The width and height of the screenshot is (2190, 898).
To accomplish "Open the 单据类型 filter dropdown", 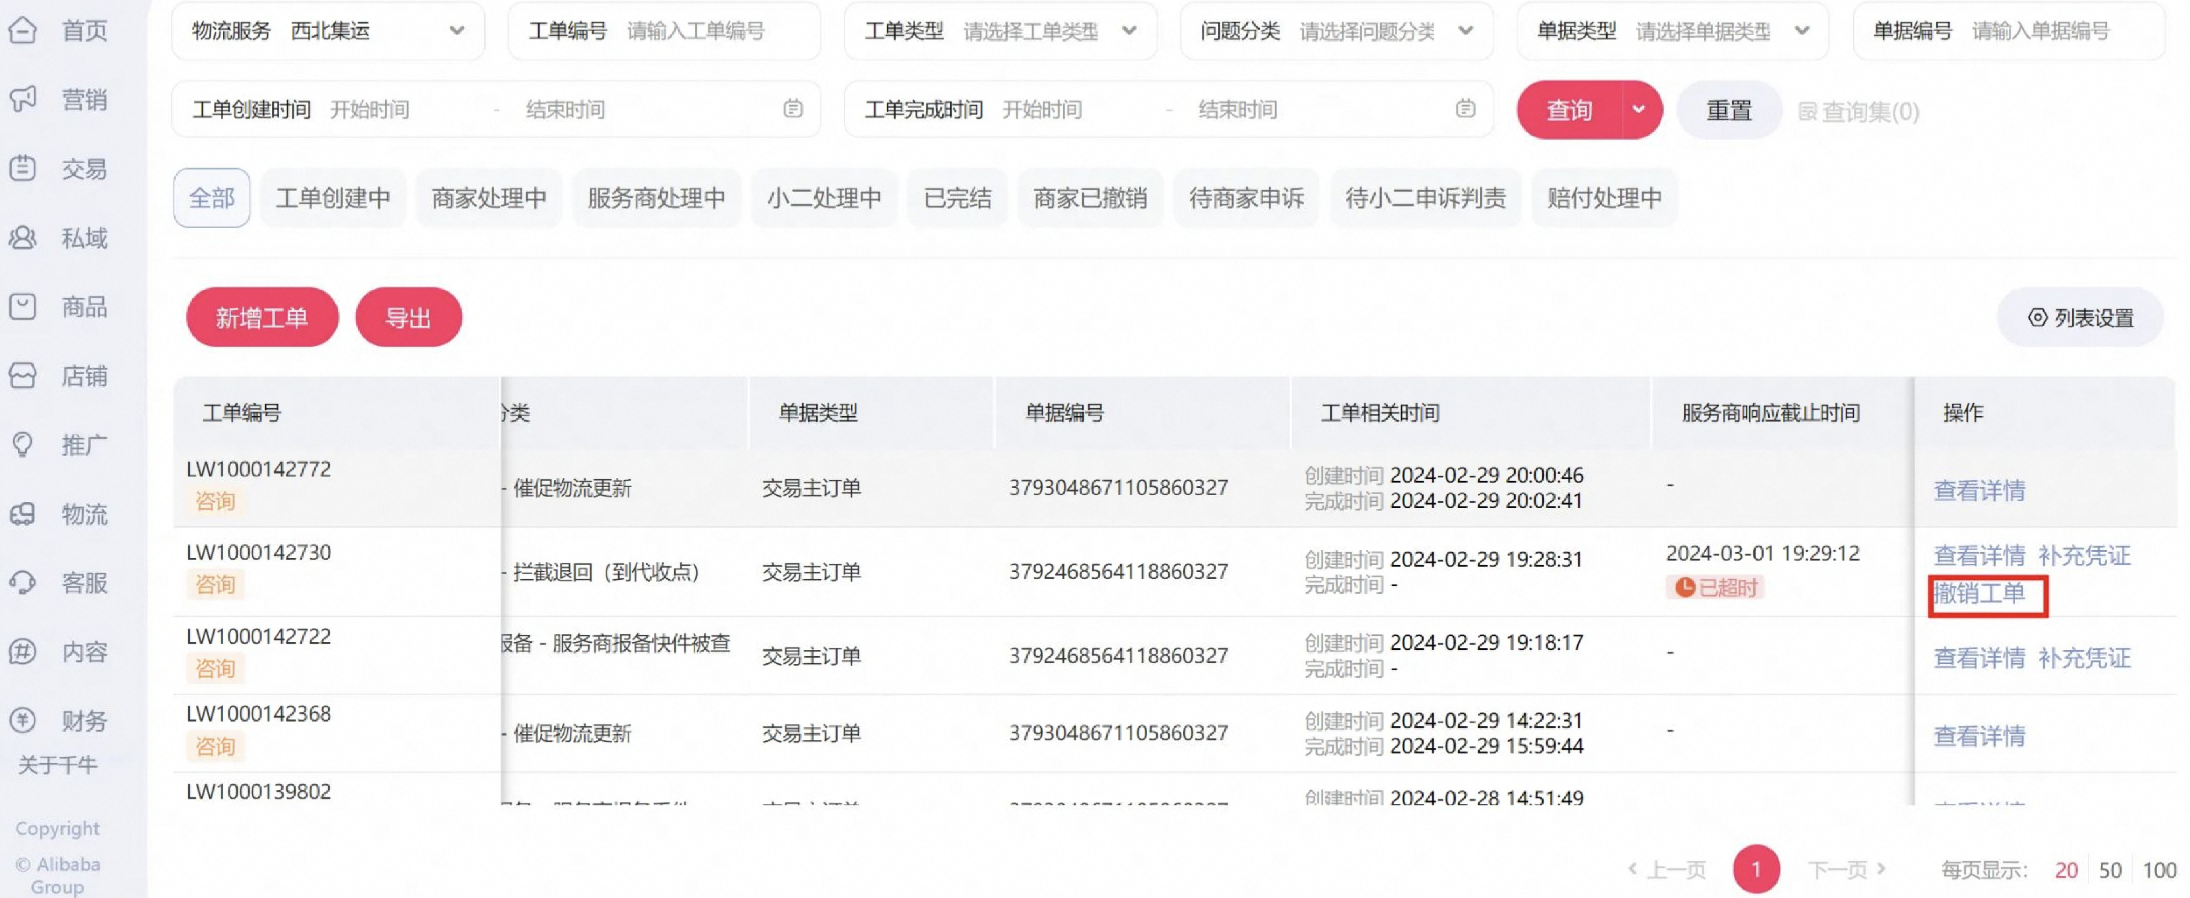I will pyautogui.click(x=1673, y=31).
